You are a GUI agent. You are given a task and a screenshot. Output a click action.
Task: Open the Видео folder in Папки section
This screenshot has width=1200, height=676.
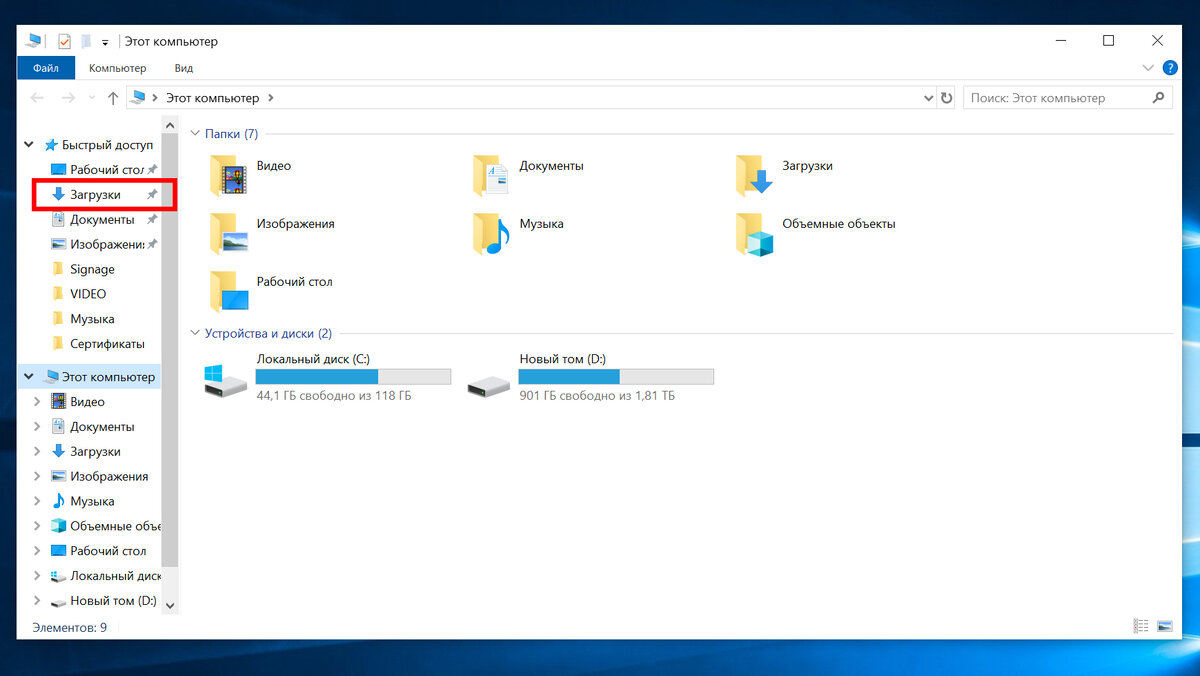pos(229,175)
